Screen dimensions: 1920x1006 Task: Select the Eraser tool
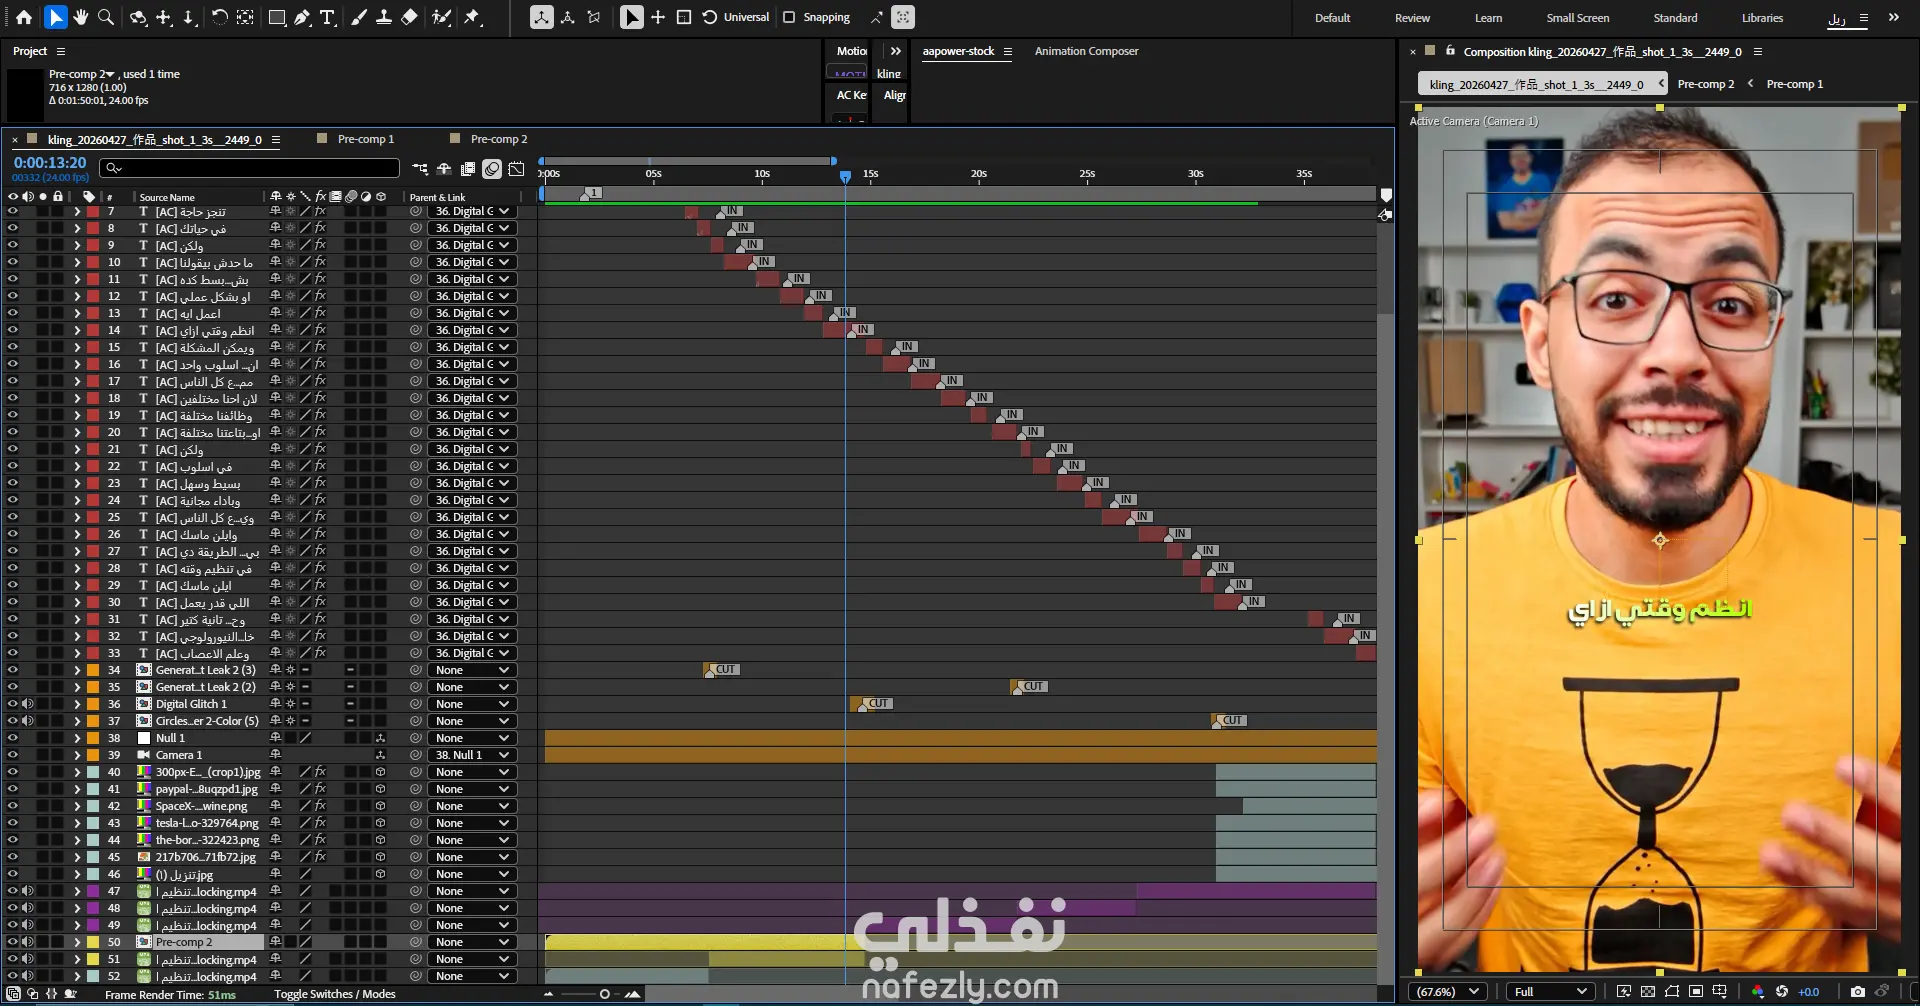[x=409, y=17]
